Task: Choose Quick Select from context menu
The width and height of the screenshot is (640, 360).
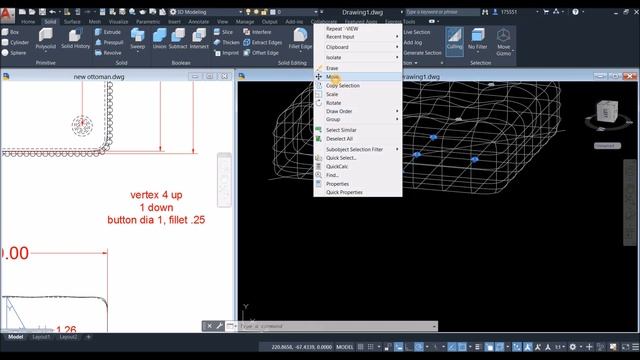Action: point(358,158)
